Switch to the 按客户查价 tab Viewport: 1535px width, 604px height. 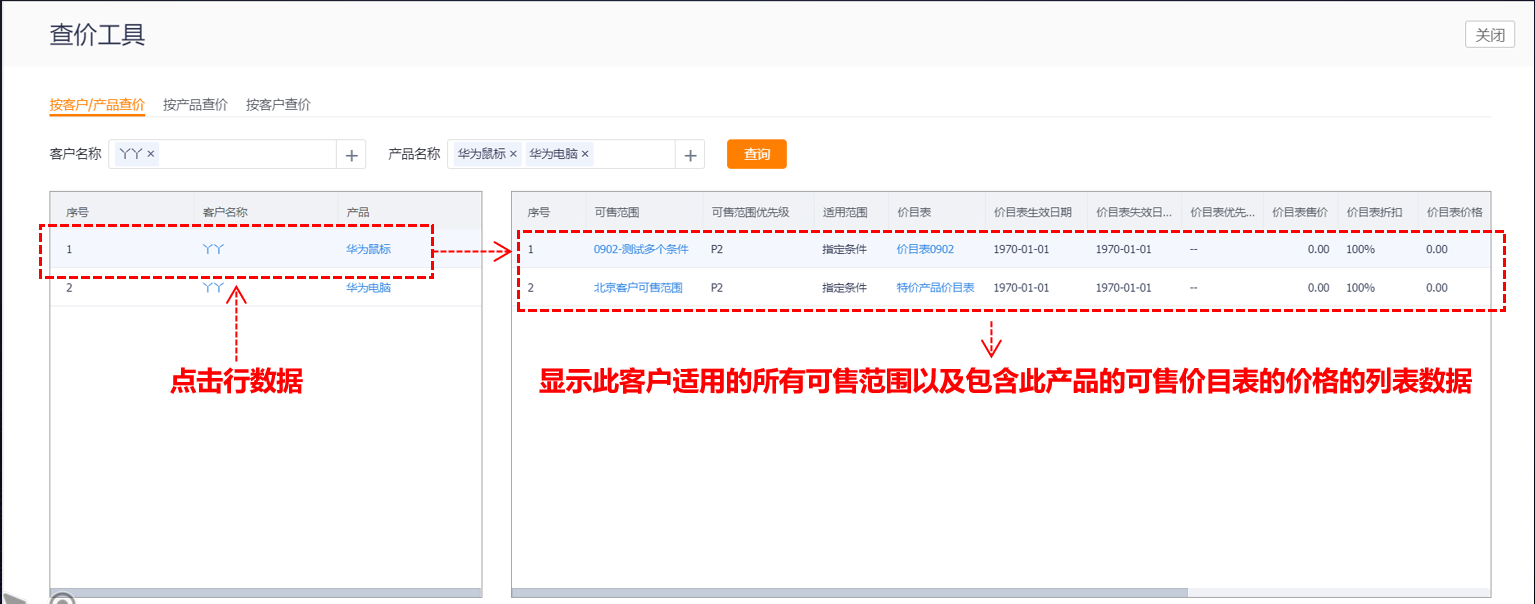(278, 105)
